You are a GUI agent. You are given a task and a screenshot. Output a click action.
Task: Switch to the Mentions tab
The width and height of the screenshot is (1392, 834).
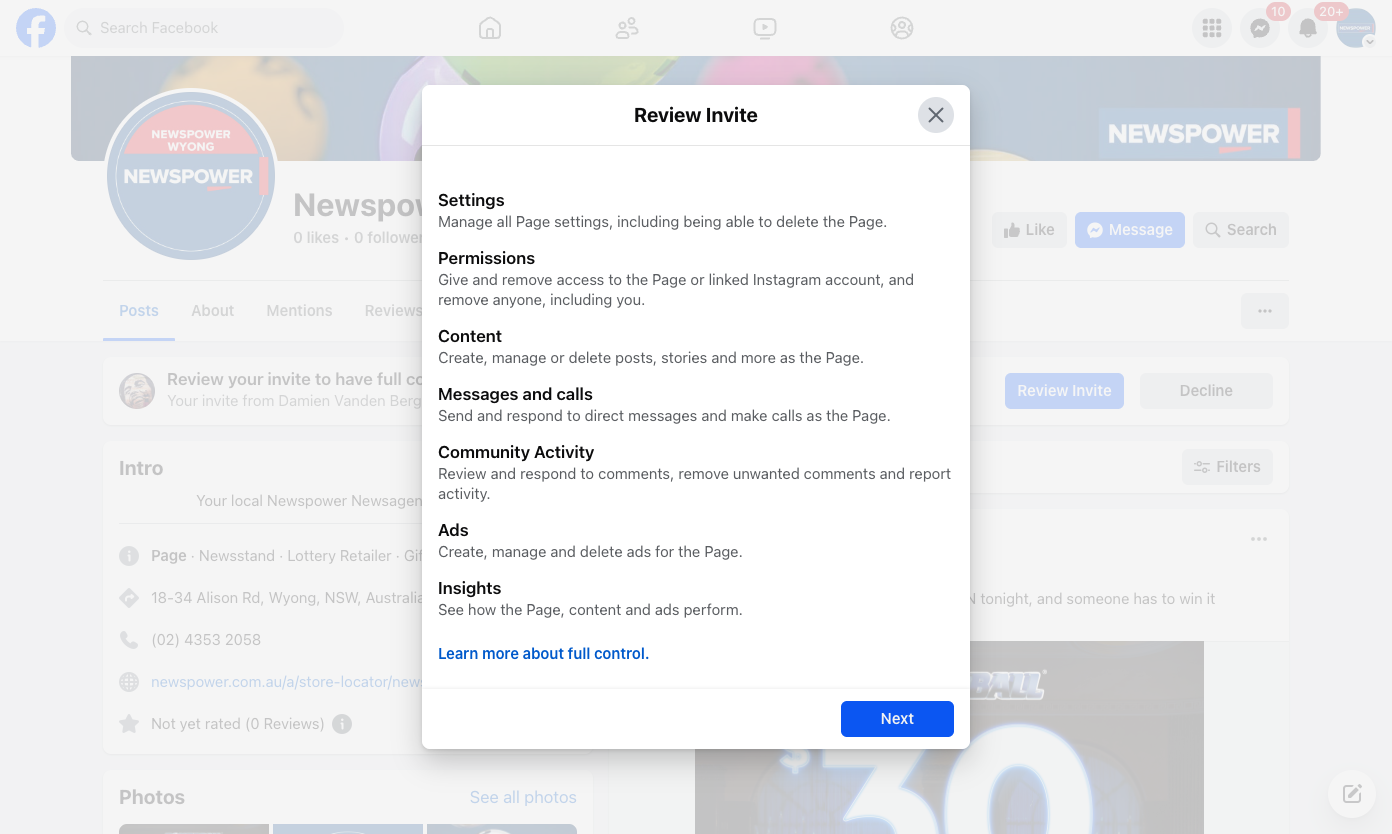click(x=299, y=311)
